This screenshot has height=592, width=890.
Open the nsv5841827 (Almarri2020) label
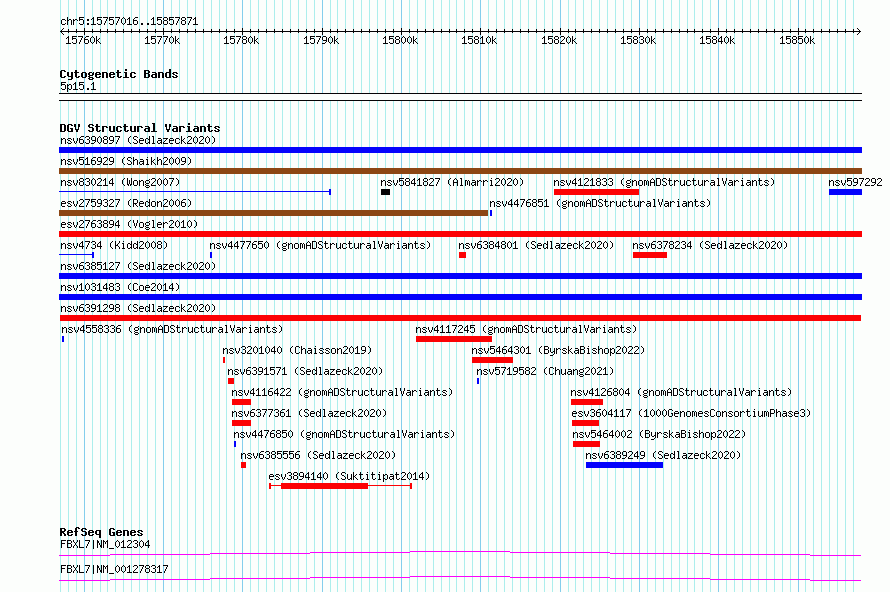pos(452,182)
